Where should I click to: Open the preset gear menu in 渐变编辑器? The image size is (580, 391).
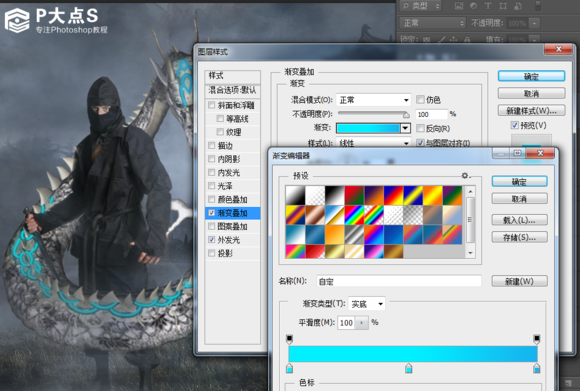tap(465, 175)
